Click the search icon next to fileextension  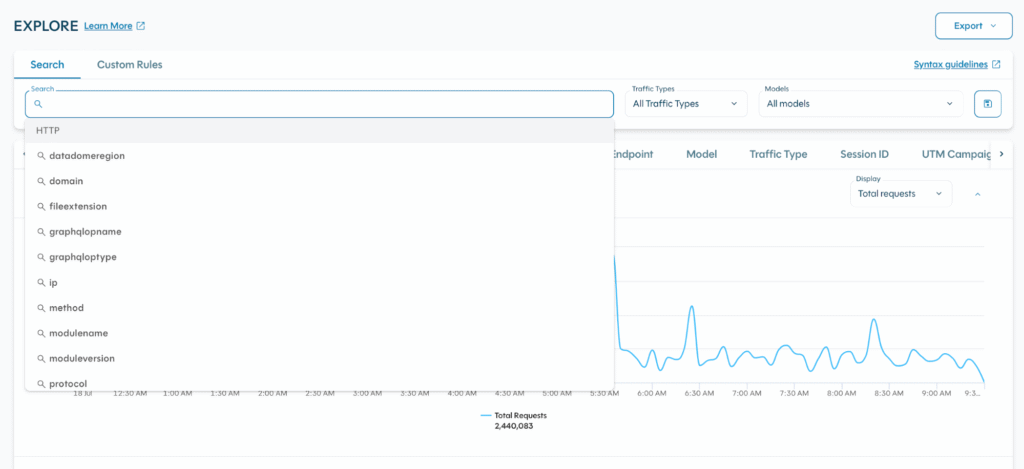(x=40, y=206)
